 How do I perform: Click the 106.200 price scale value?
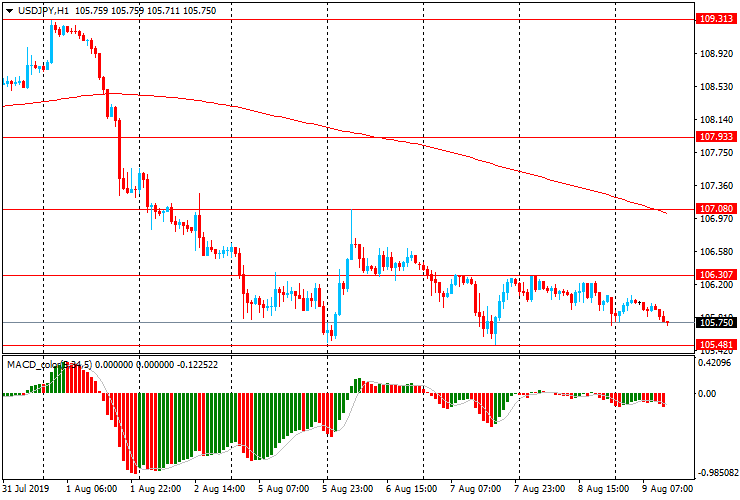coord(716,285)
